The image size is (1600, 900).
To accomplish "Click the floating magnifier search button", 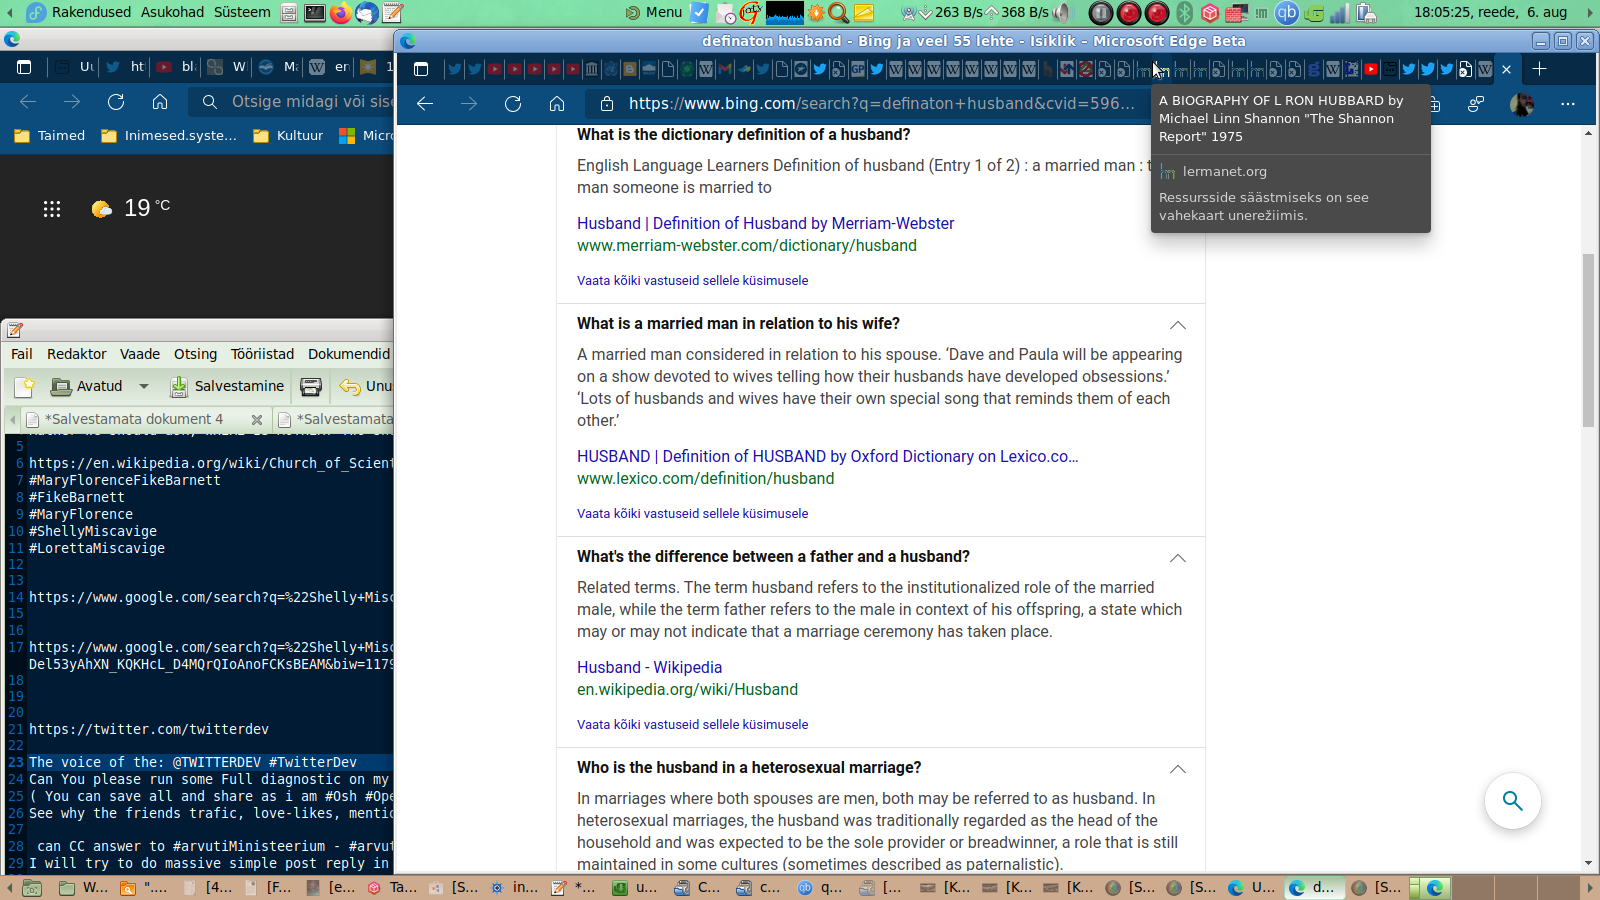I will click(x=1512, y=801).
